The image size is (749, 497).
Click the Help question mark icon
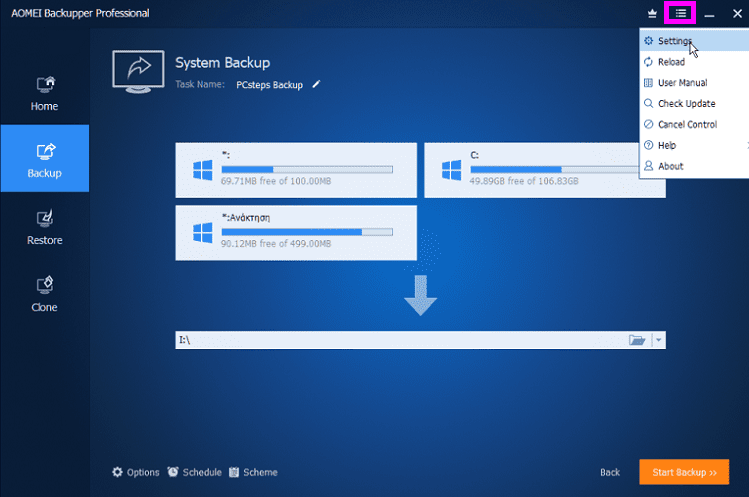[648, 145]
